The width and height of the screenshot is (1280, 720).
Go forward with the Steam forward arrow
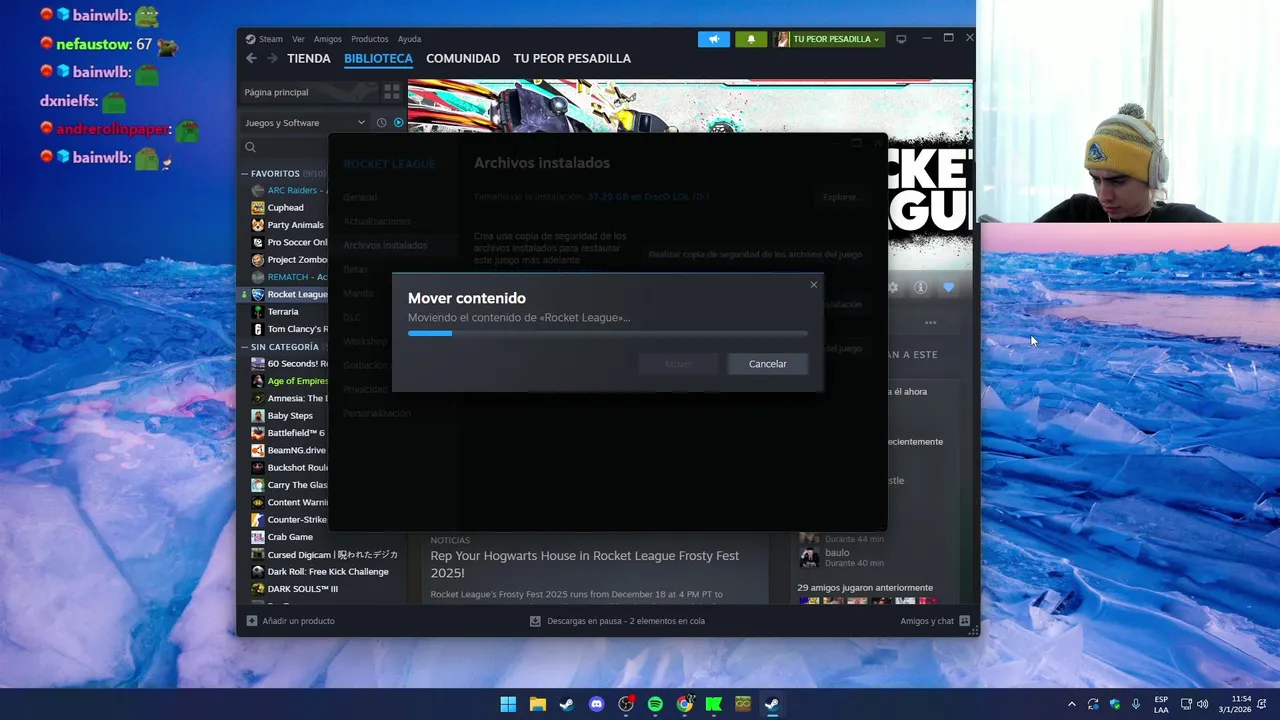point(272,58)
